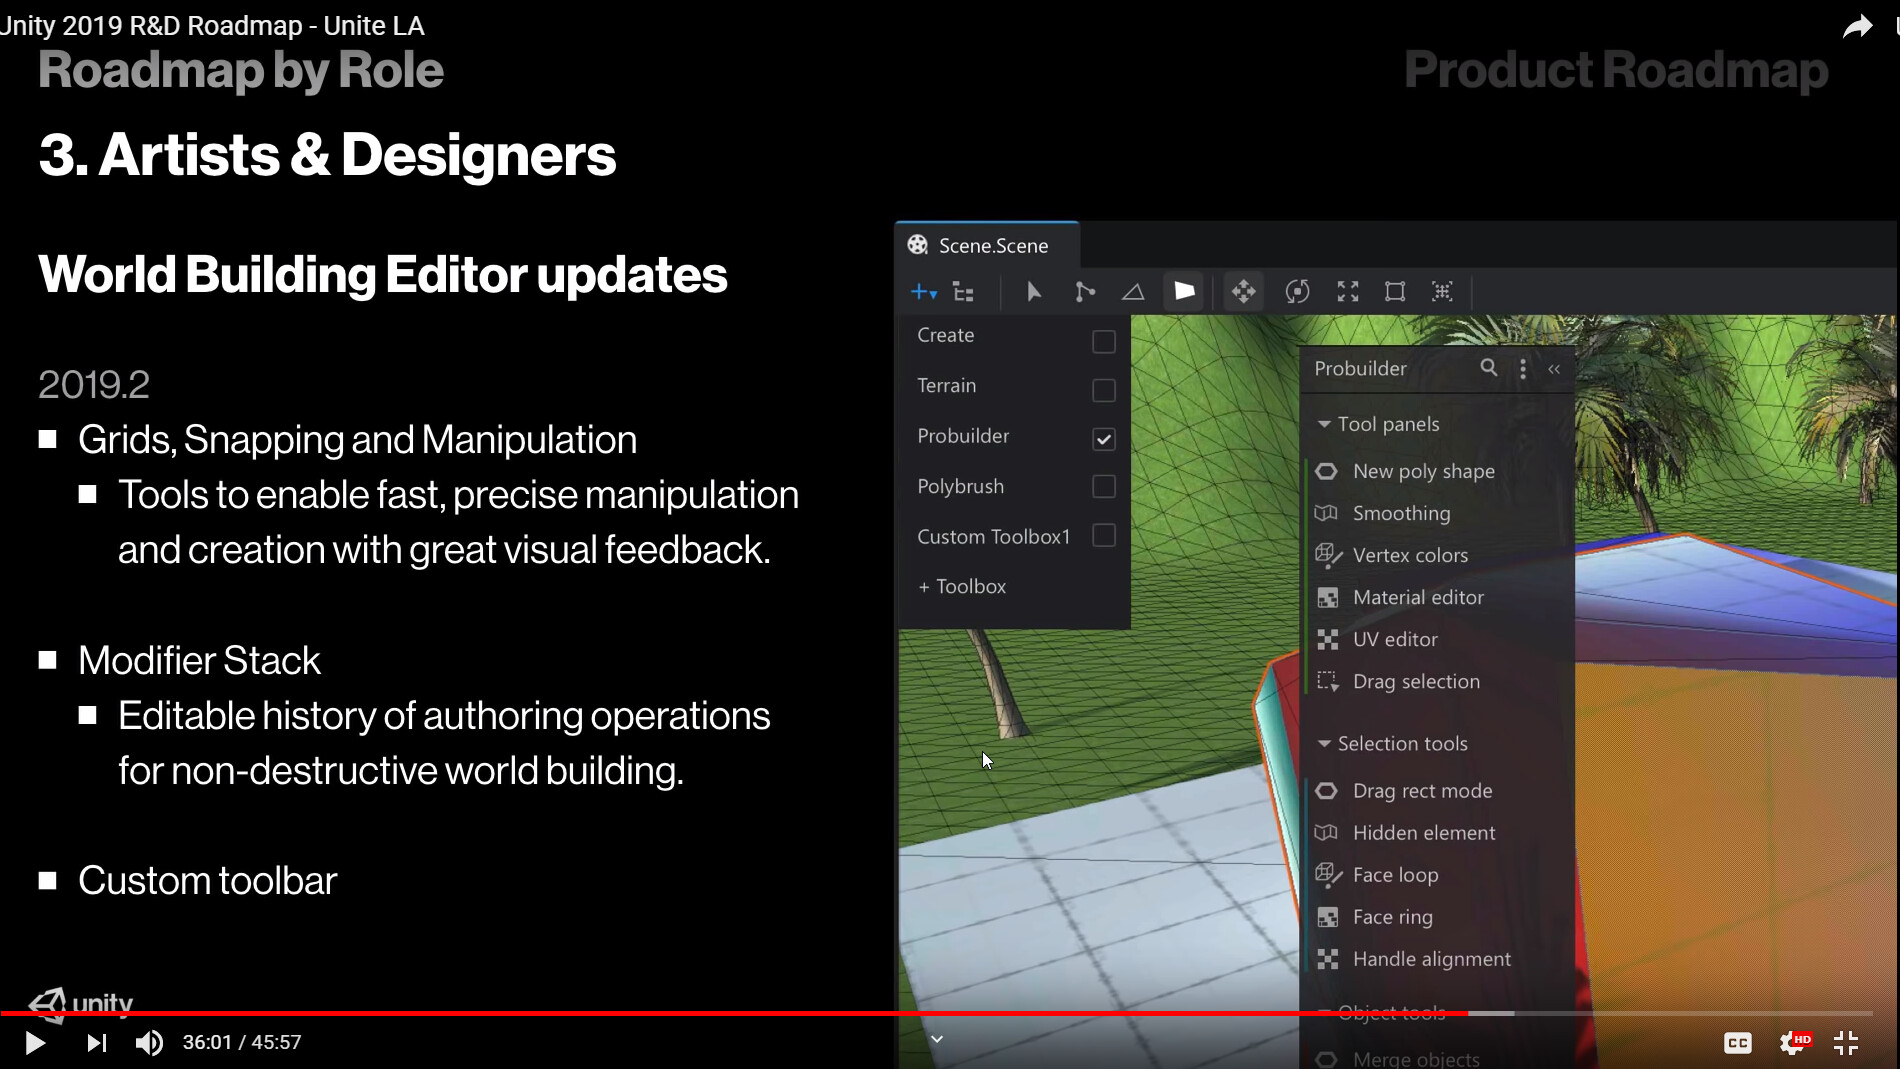Click the Handle alignment icon

(x=1328, y=959)
